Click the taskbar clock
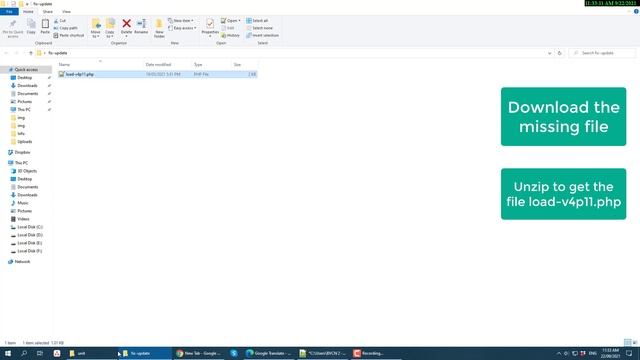Viewport: 640px width, 360px height. [610, 353]
